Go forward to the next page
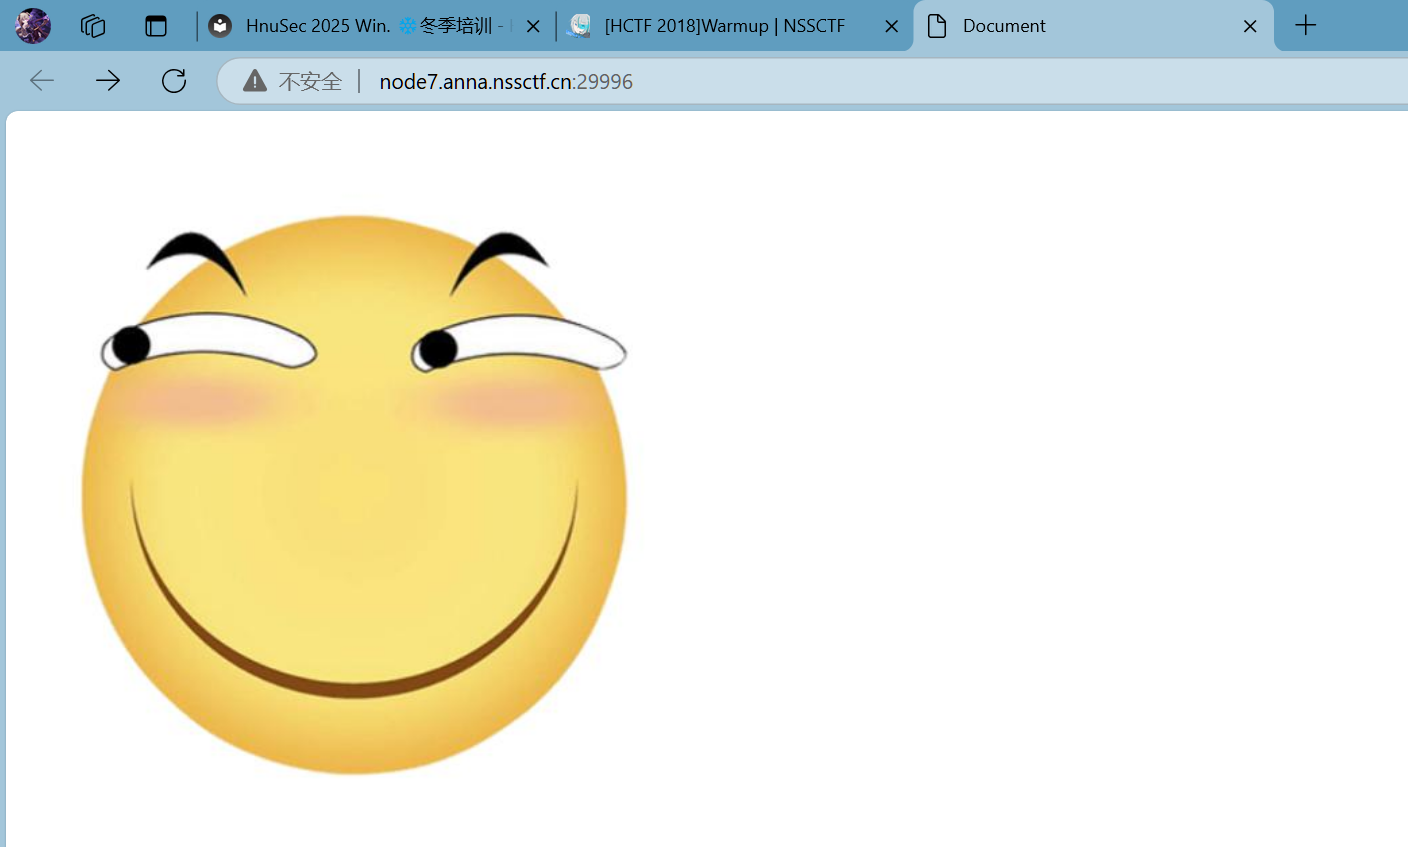This screenshot has height=847, width=1408. [x=108, y=81]
